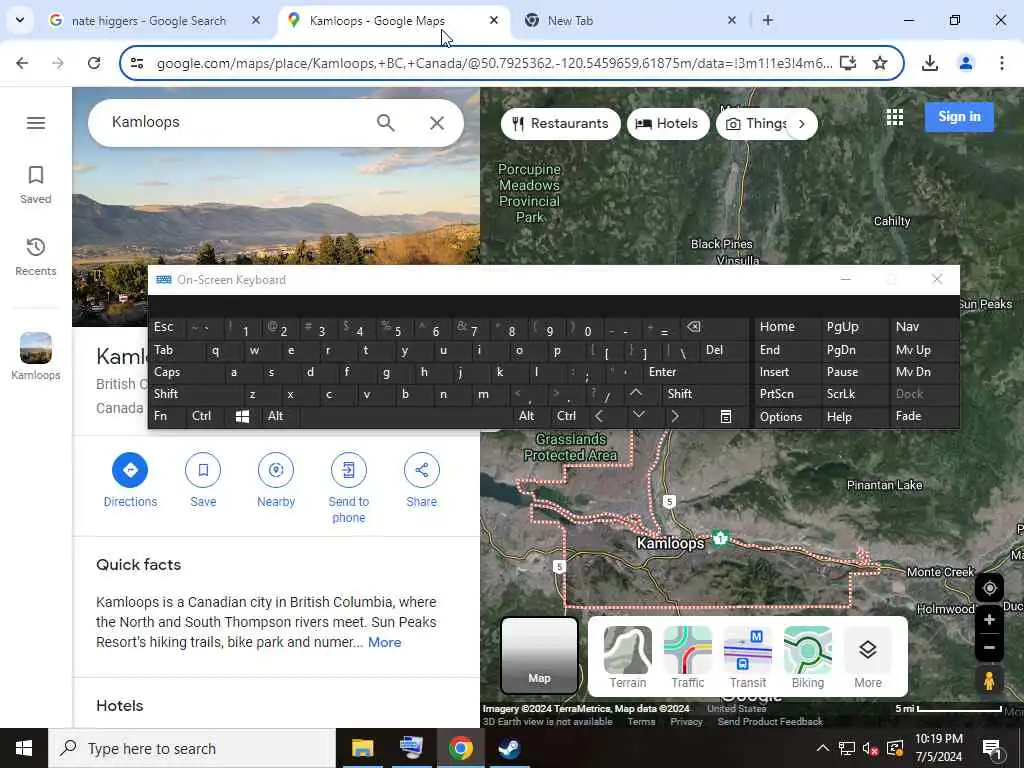This screenshot has width=1024, height=768.
Task: Save Kamloops place
Action: [x=203, y=480]
